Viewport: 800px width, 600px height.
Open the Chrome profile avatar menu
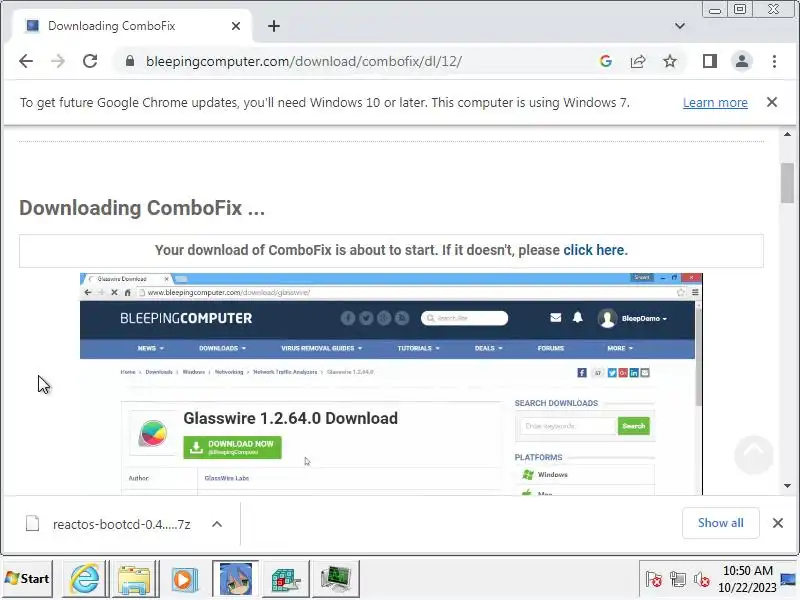(x=742, y=61)
